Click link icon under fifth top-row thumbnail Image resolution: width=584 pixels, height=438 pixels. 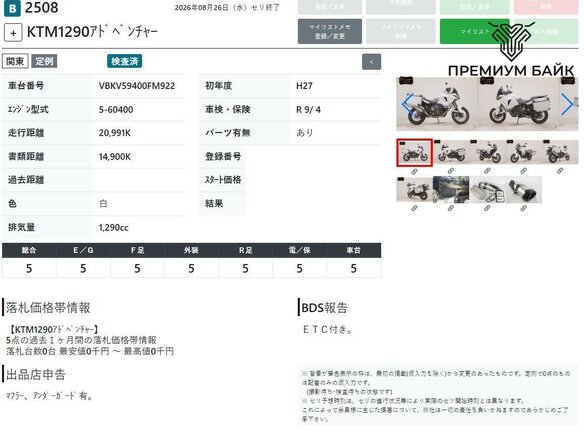560,171
